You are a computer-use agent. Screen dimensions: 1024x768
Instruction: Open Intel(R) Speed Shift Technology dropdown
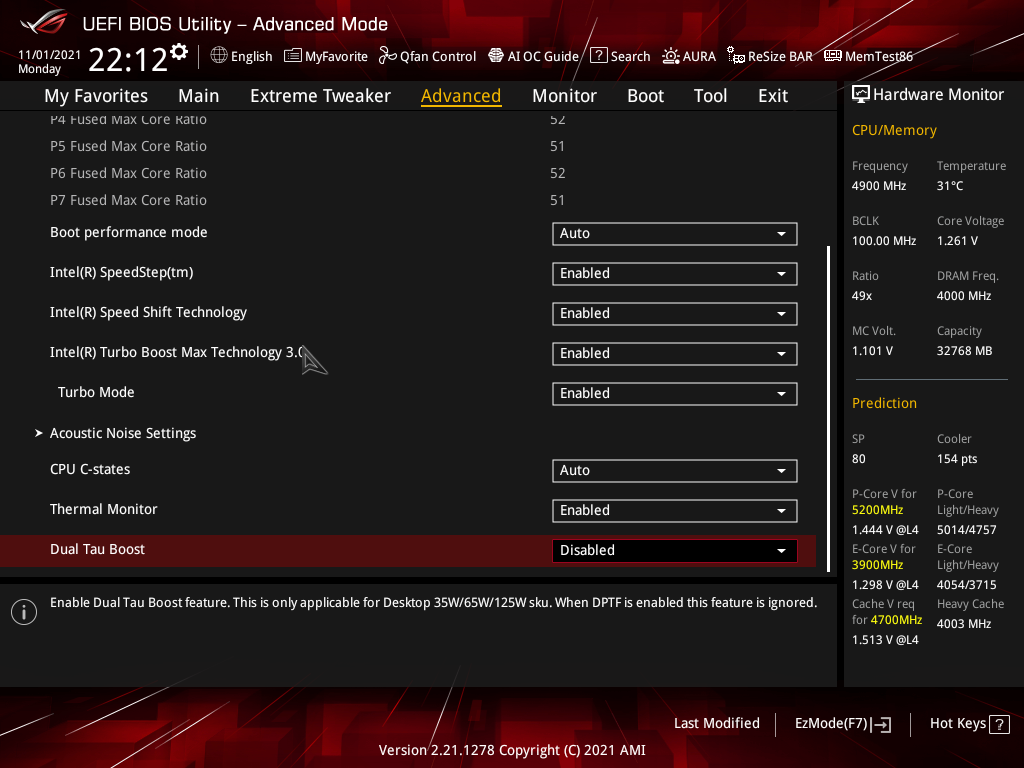(x=675, y=313)
